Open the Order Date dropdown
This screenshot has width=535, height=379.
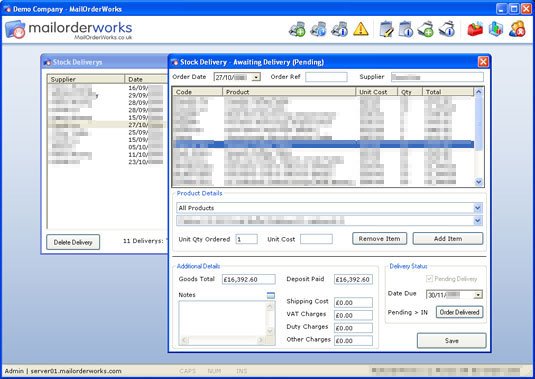(256, 77)
